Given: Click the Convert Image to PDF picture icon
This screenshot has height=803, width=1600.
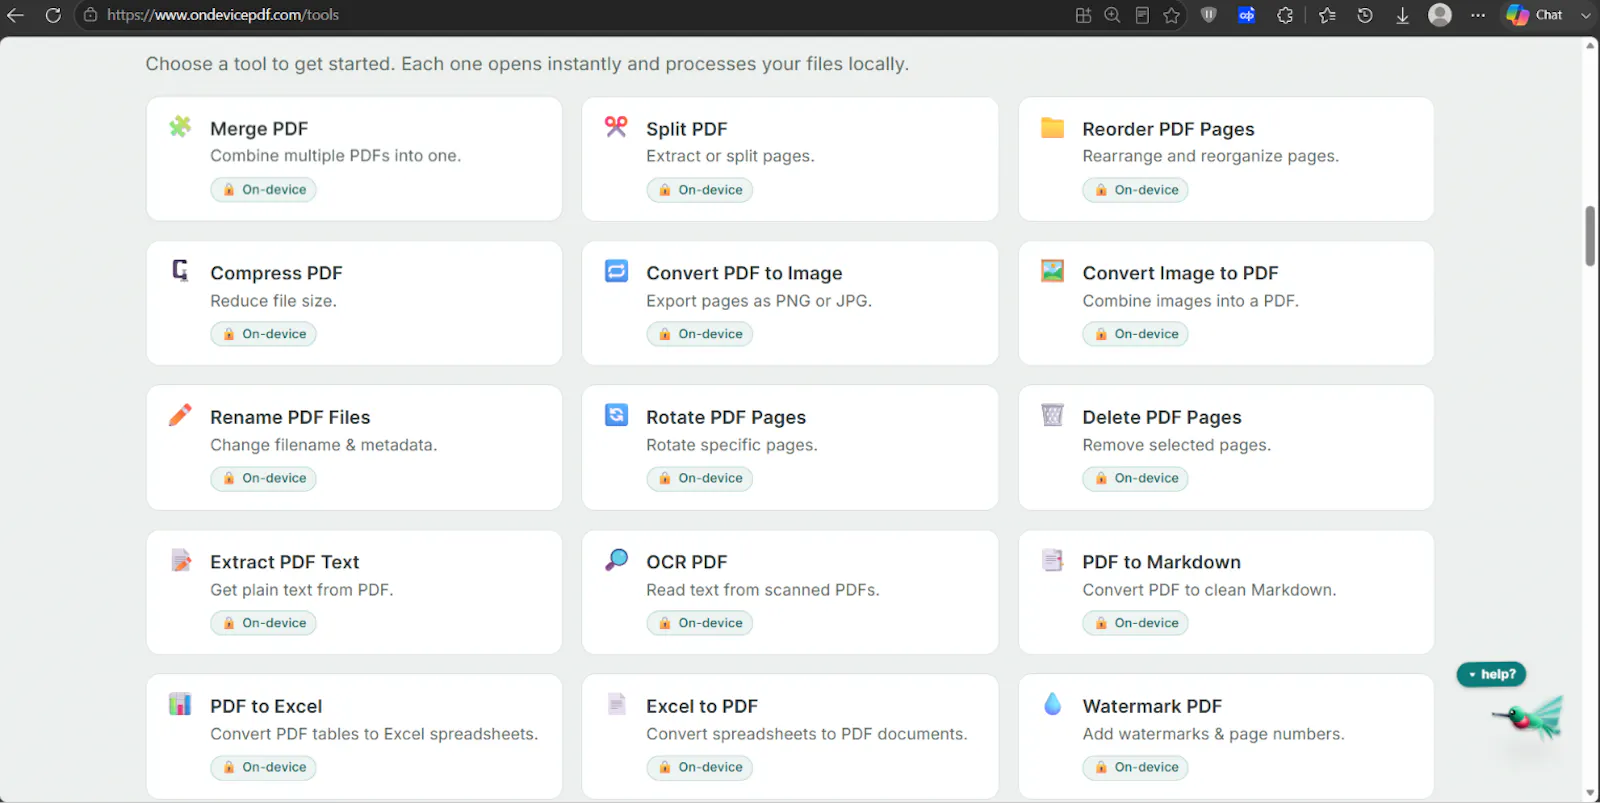Looking at the screenshot, I should 1052,271.
